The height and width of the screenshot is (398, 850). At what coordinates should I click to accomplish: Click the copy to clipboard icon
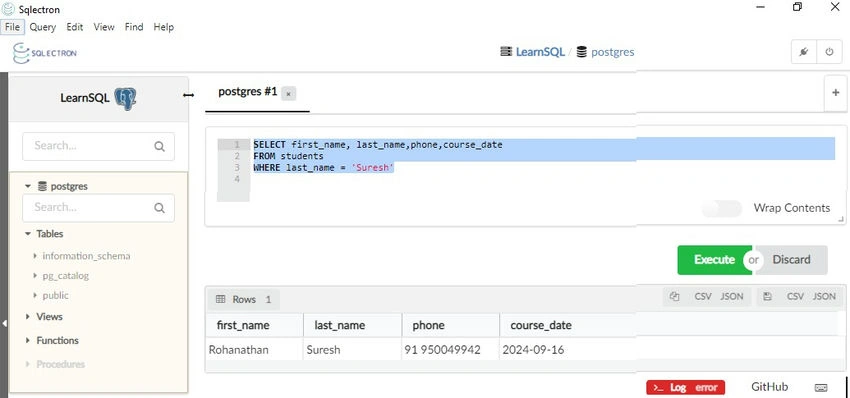click(x=674, y=297)
